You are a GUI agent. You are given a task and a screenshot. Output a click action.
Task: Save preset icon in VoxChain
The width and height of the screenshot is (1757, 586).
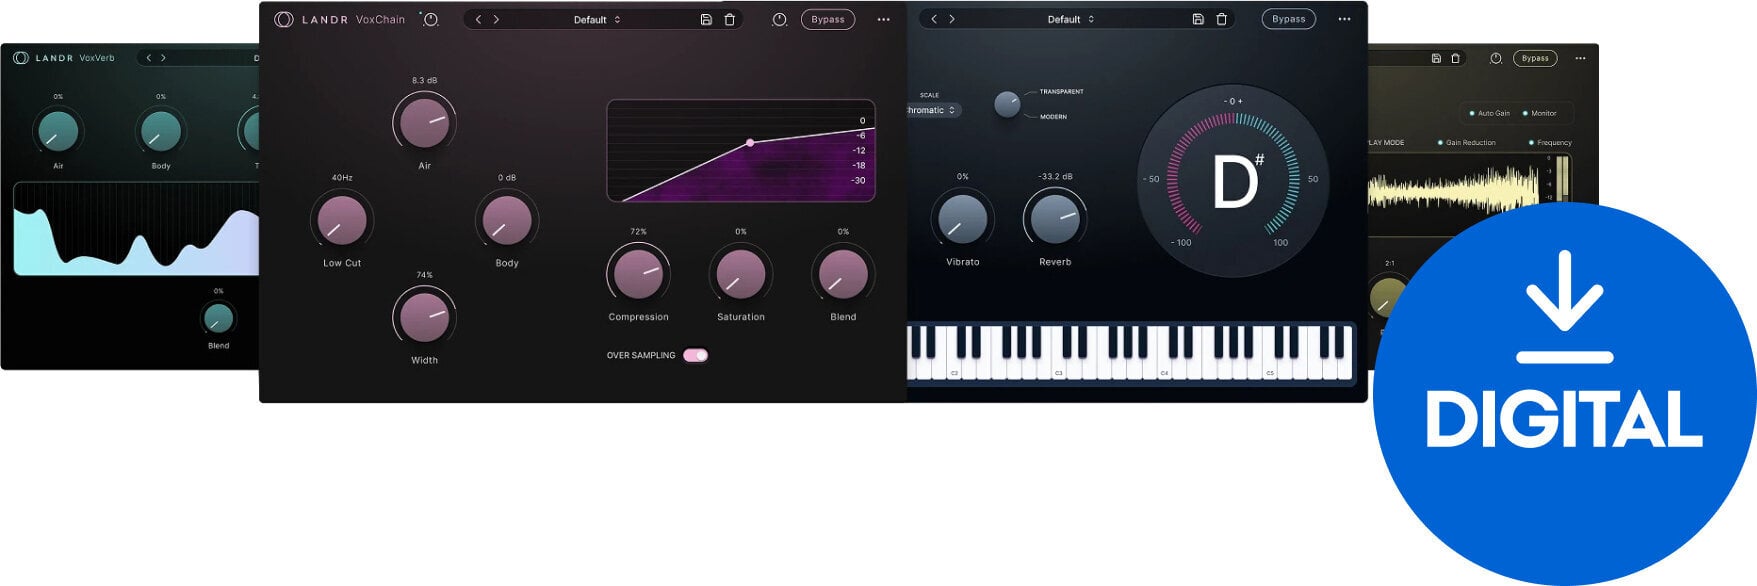click(706, 19)
